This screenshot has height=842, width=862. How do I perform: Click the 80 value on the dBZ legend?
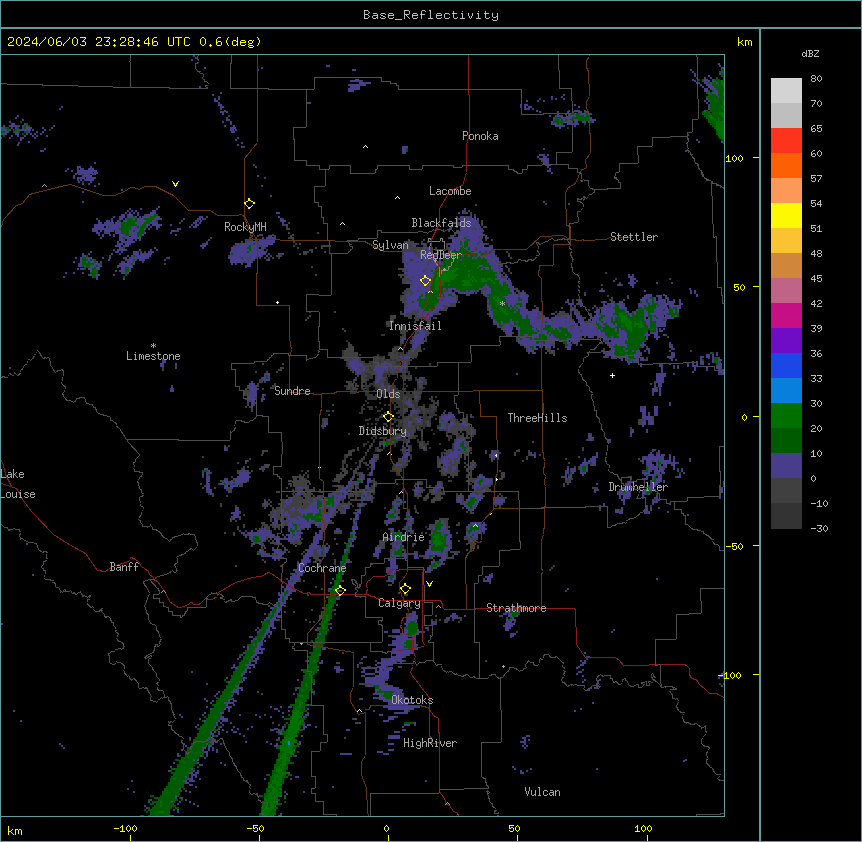coord(816,79)
